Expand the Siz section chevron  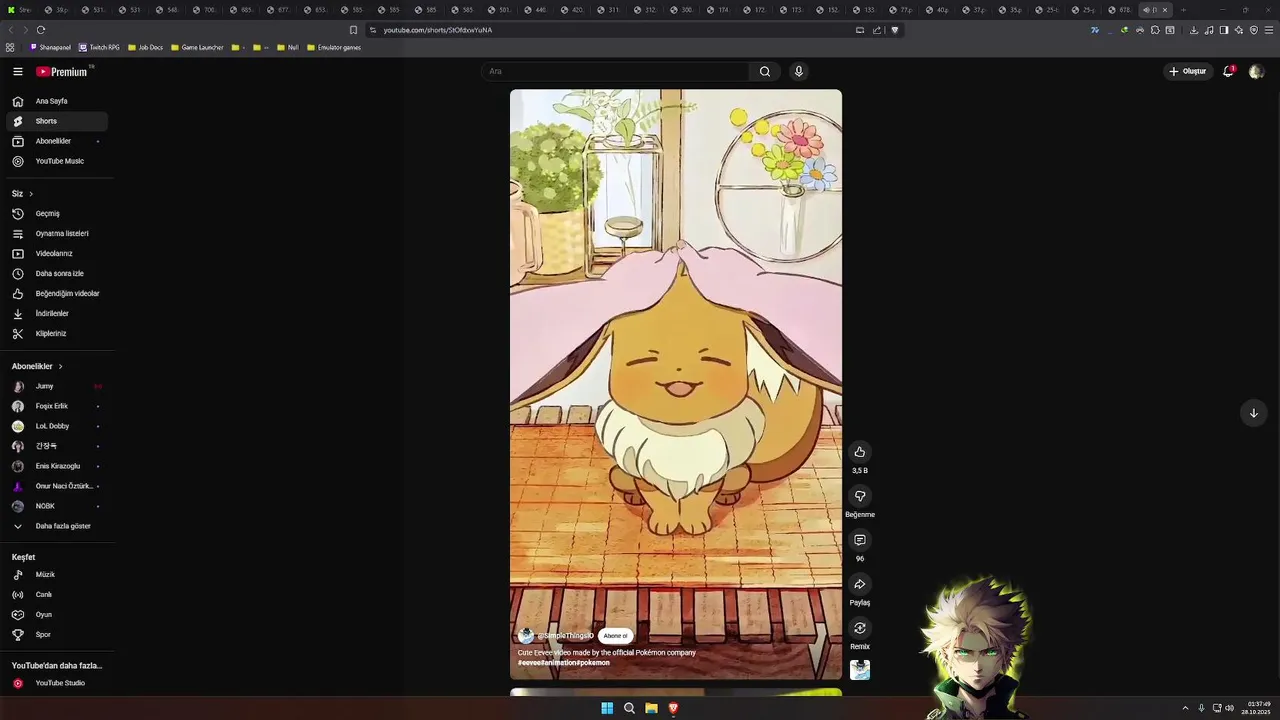31,193
